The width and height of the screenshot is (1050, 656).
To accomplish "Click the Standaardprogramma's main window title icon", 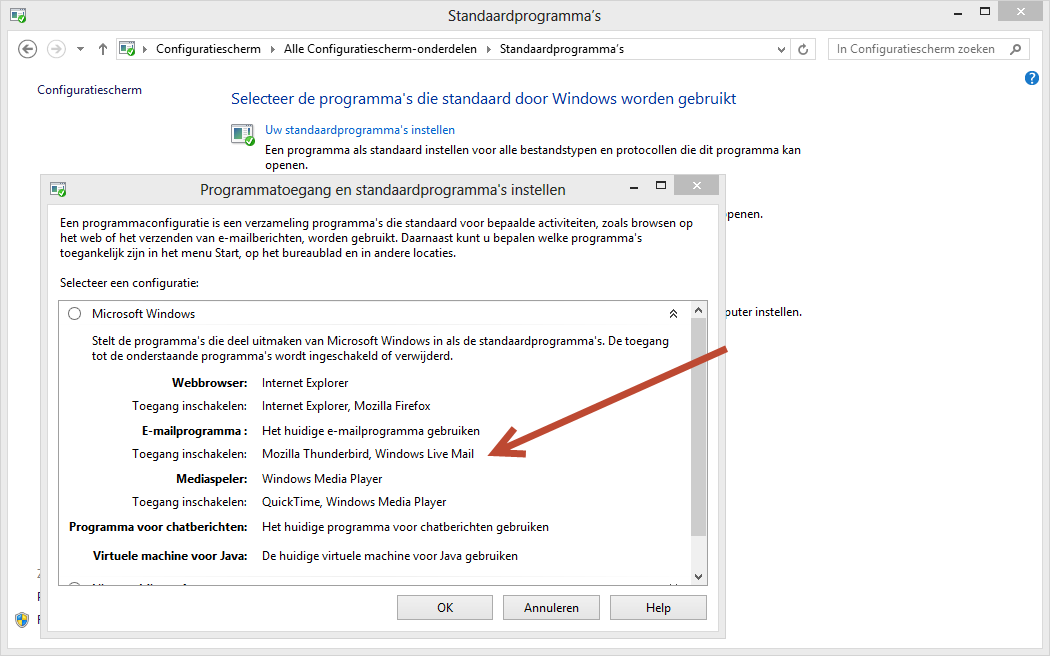I will tap(18, 16).
